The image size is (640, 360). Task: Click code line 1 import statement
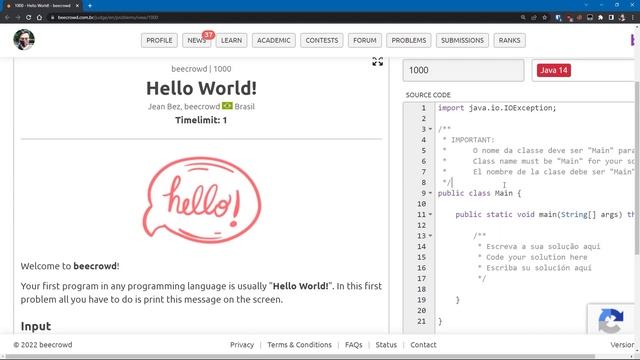tap(497, 108)
